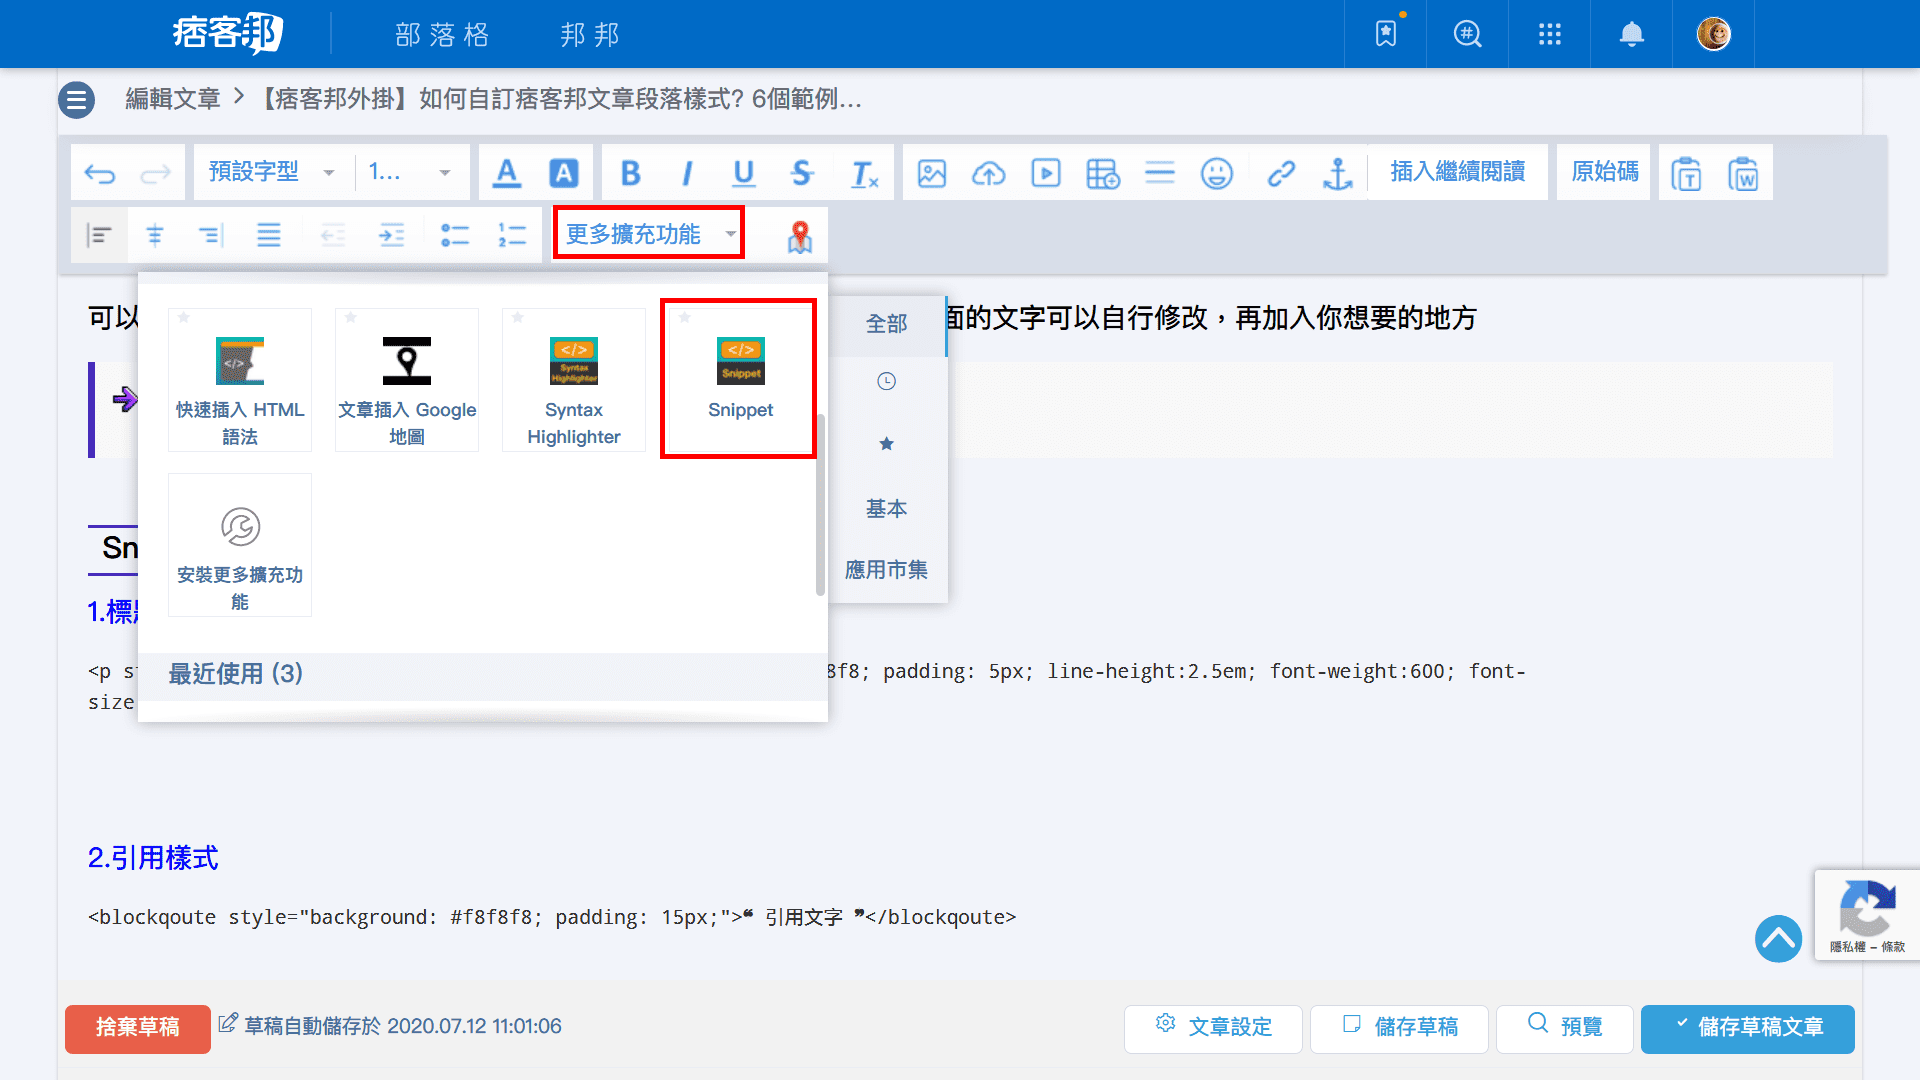
Task: Open the font size dropdown
Action: click(410, 171)
